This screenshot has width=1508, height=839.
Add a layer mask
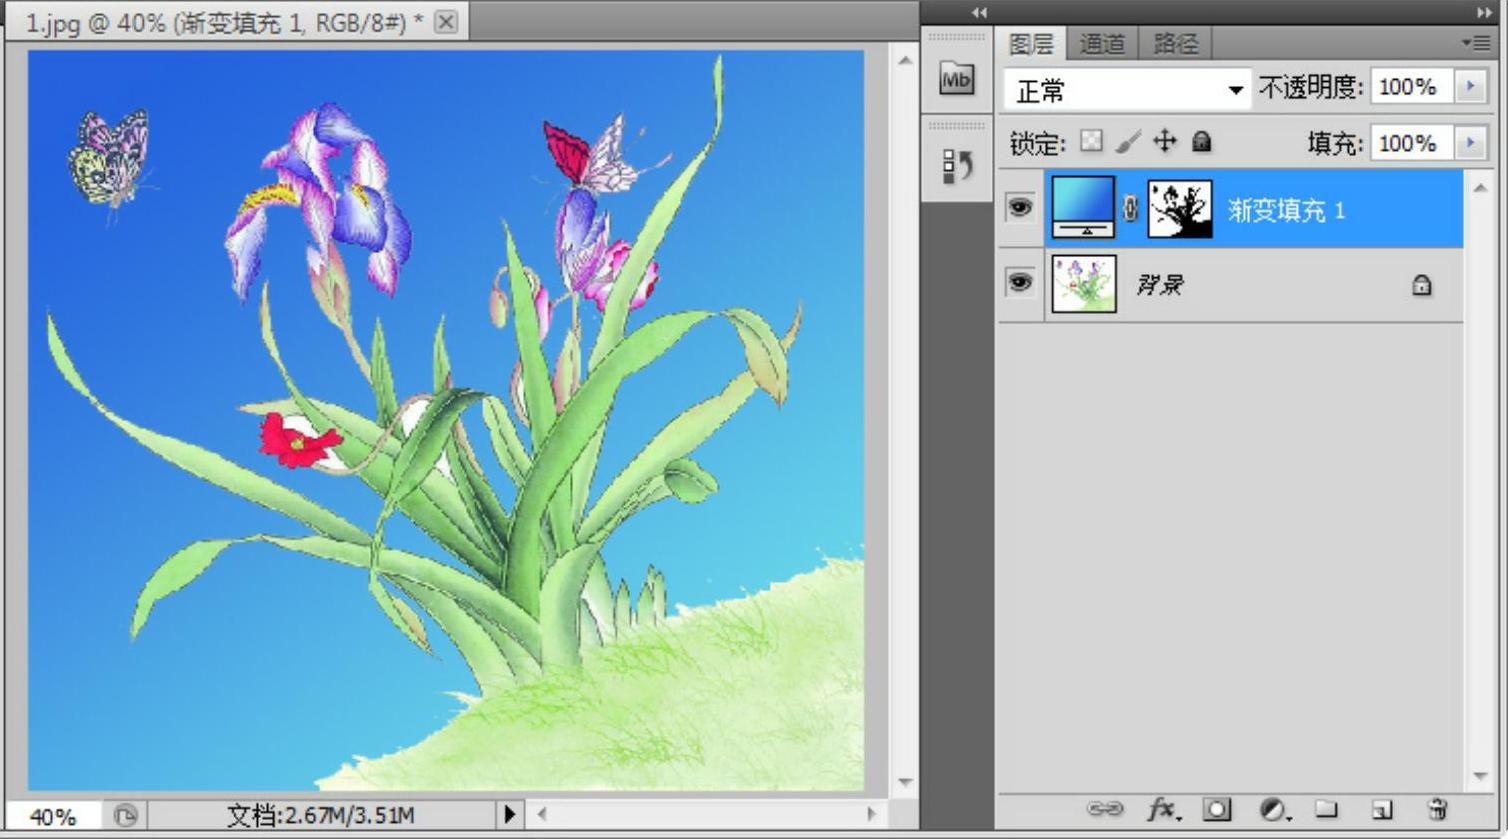(1217, 809)
